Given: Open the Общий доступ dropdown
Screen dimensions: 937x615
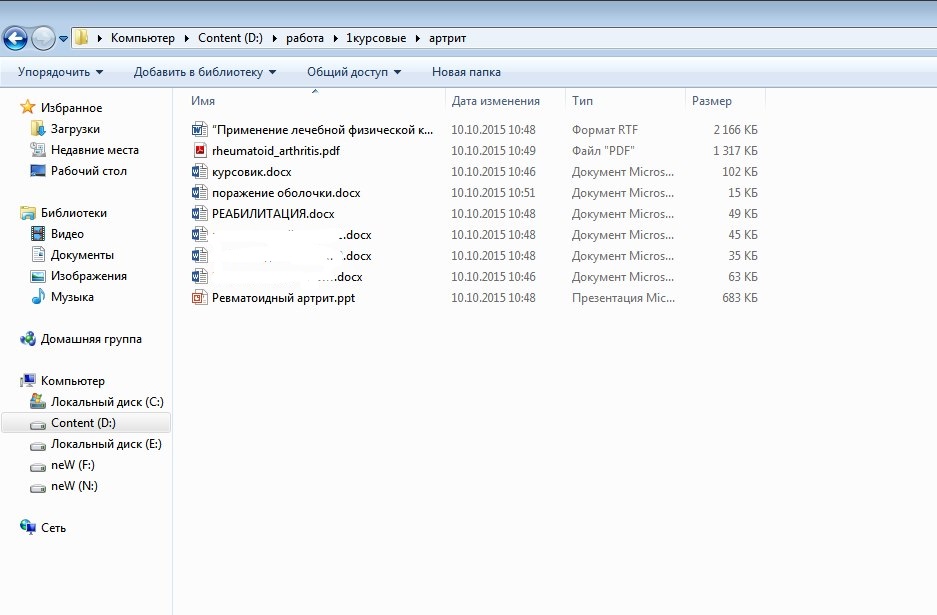Looking at the screenshot, I should pos(354,72).
